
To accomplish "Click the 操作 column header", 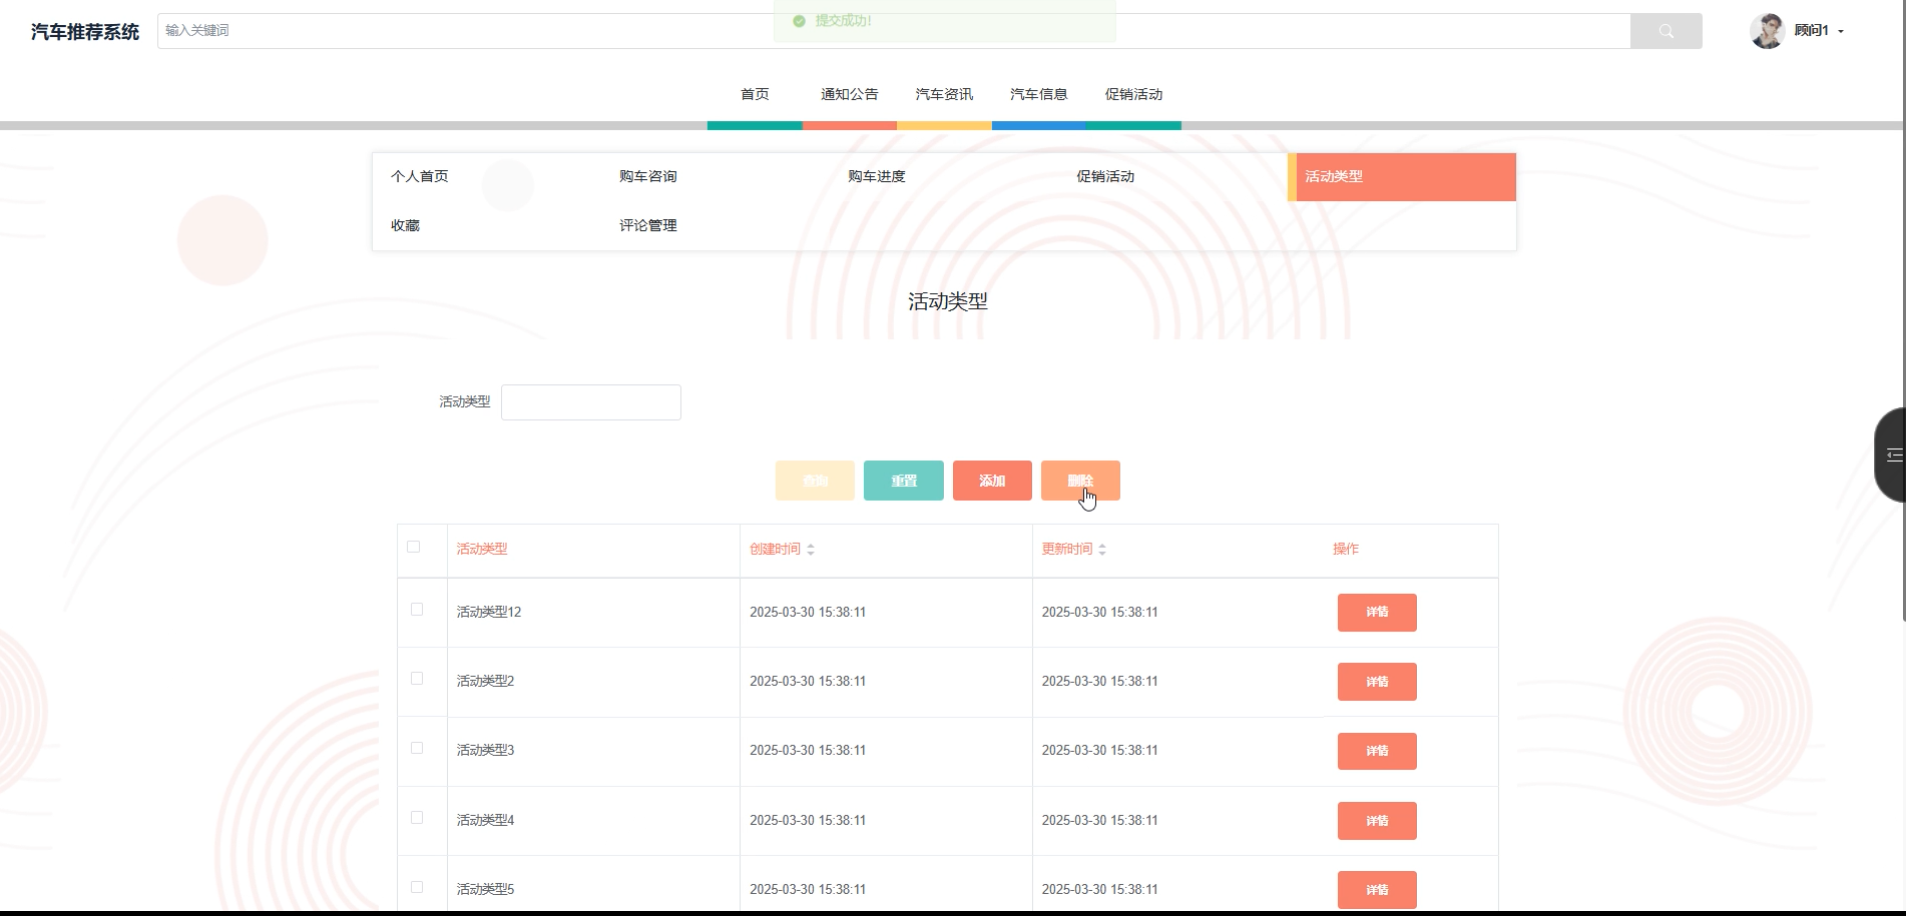I will pyautogui.click(x=1346, y=549).
